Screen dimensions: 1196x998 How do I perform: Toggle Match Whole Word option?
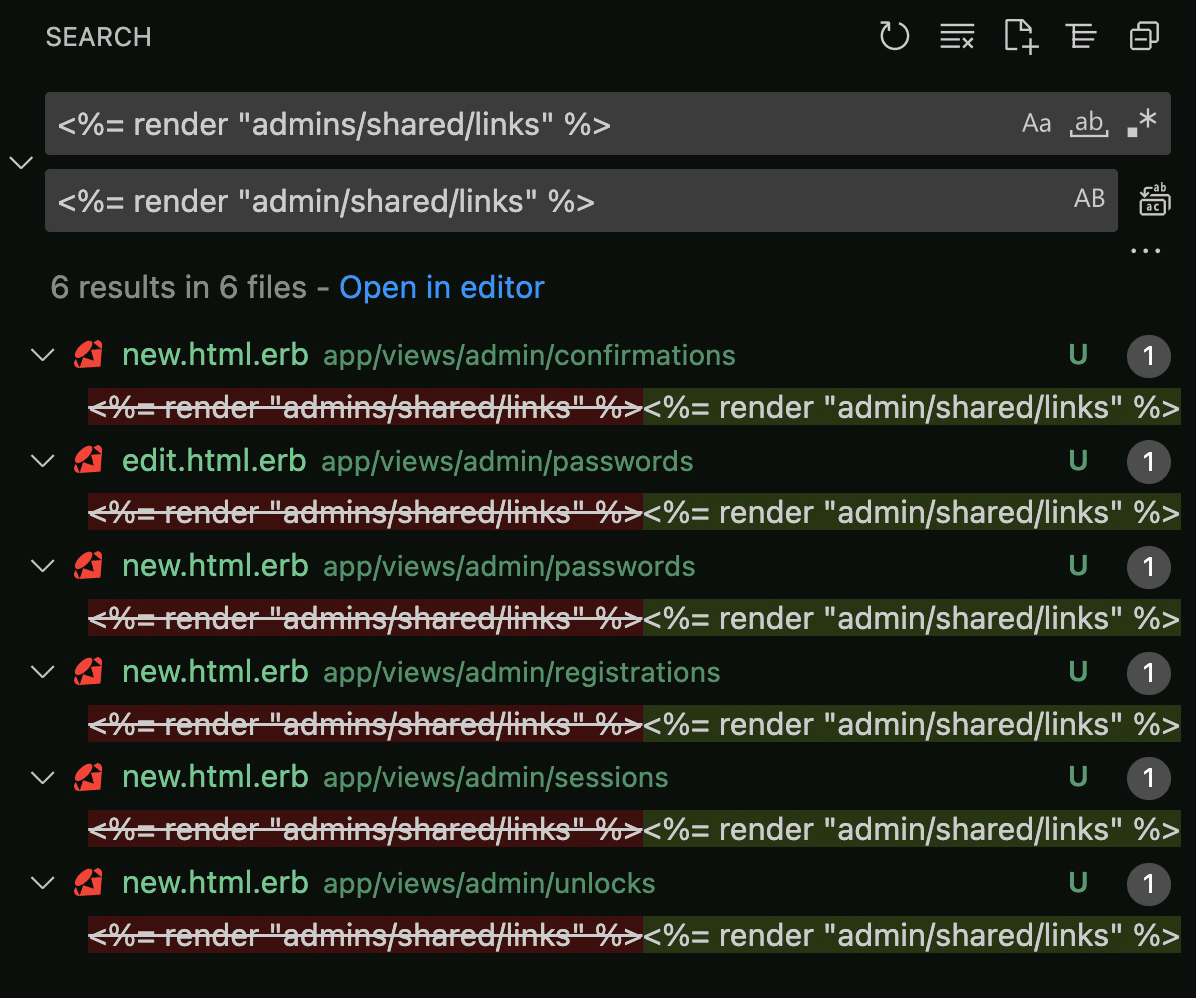point(1089,123)
